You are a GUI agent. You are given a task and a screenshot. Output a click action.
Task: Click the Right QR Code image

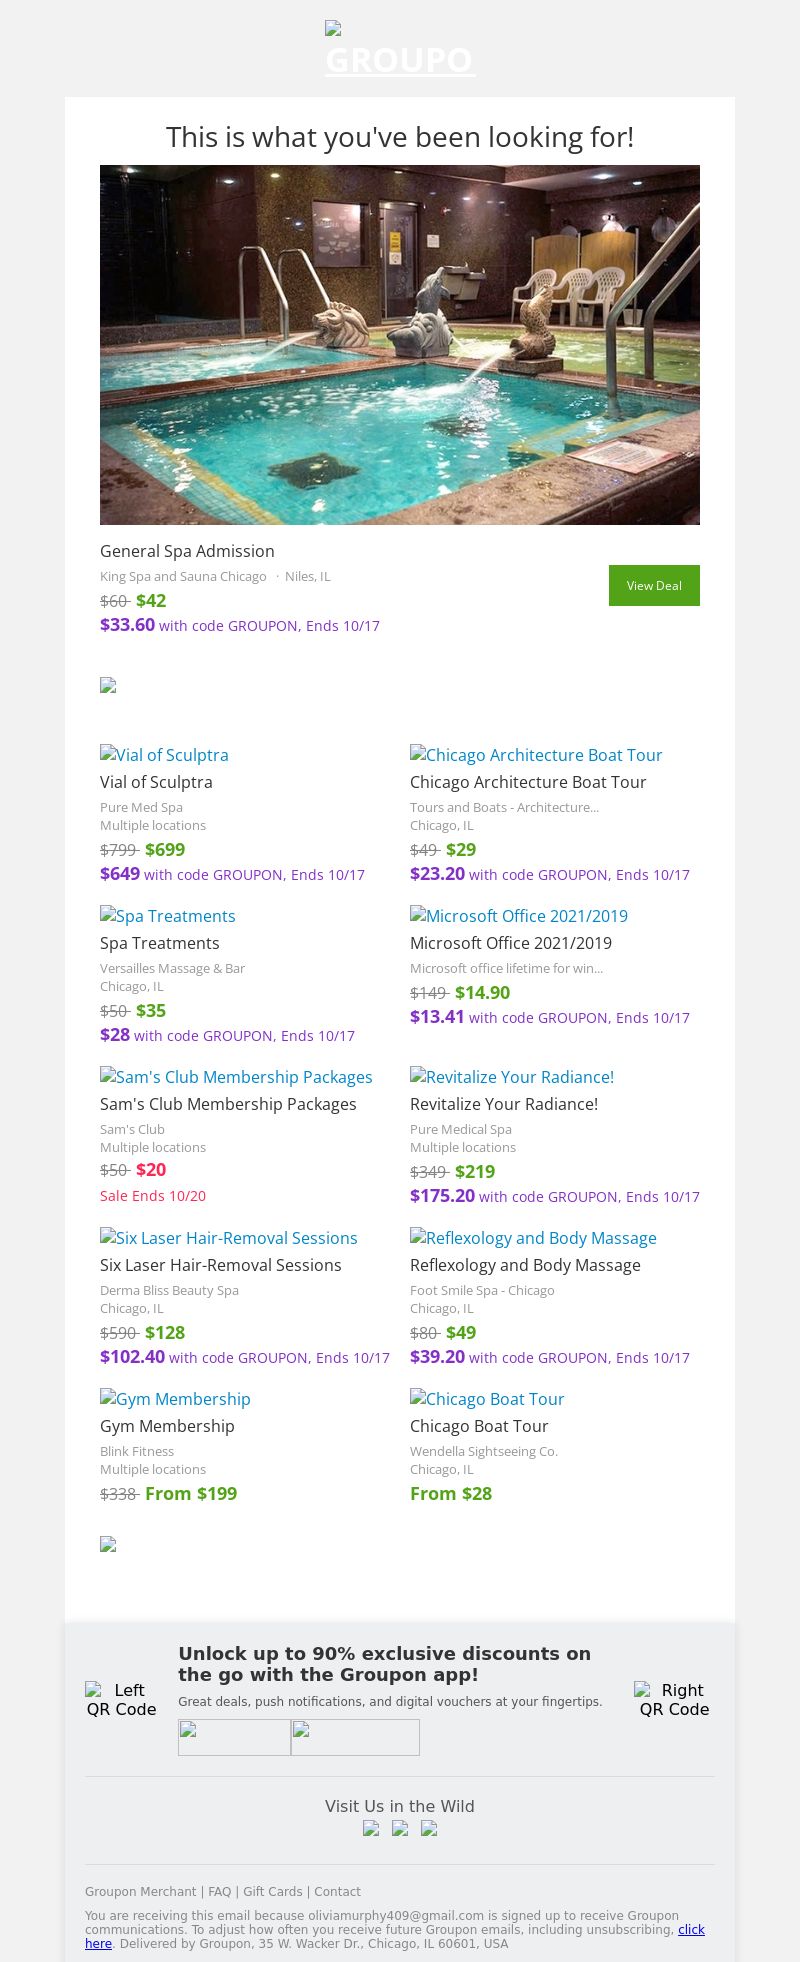[674, 1700]
